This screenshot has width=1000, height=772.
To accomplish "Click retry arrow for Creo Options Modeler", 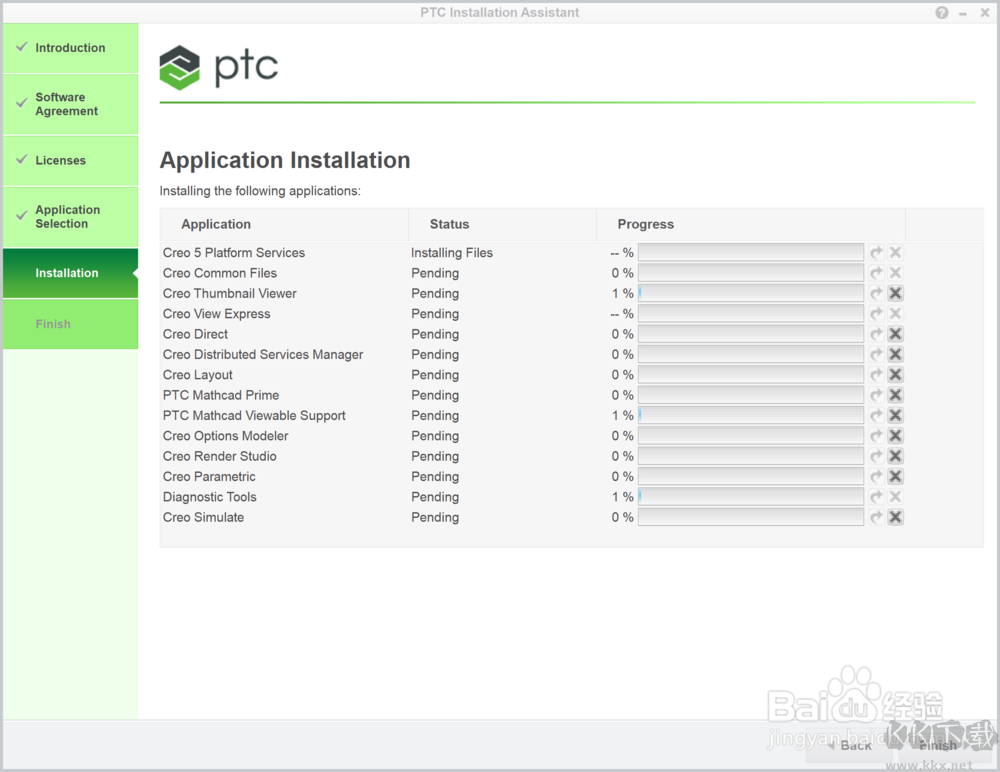I will tap(876, 436).
